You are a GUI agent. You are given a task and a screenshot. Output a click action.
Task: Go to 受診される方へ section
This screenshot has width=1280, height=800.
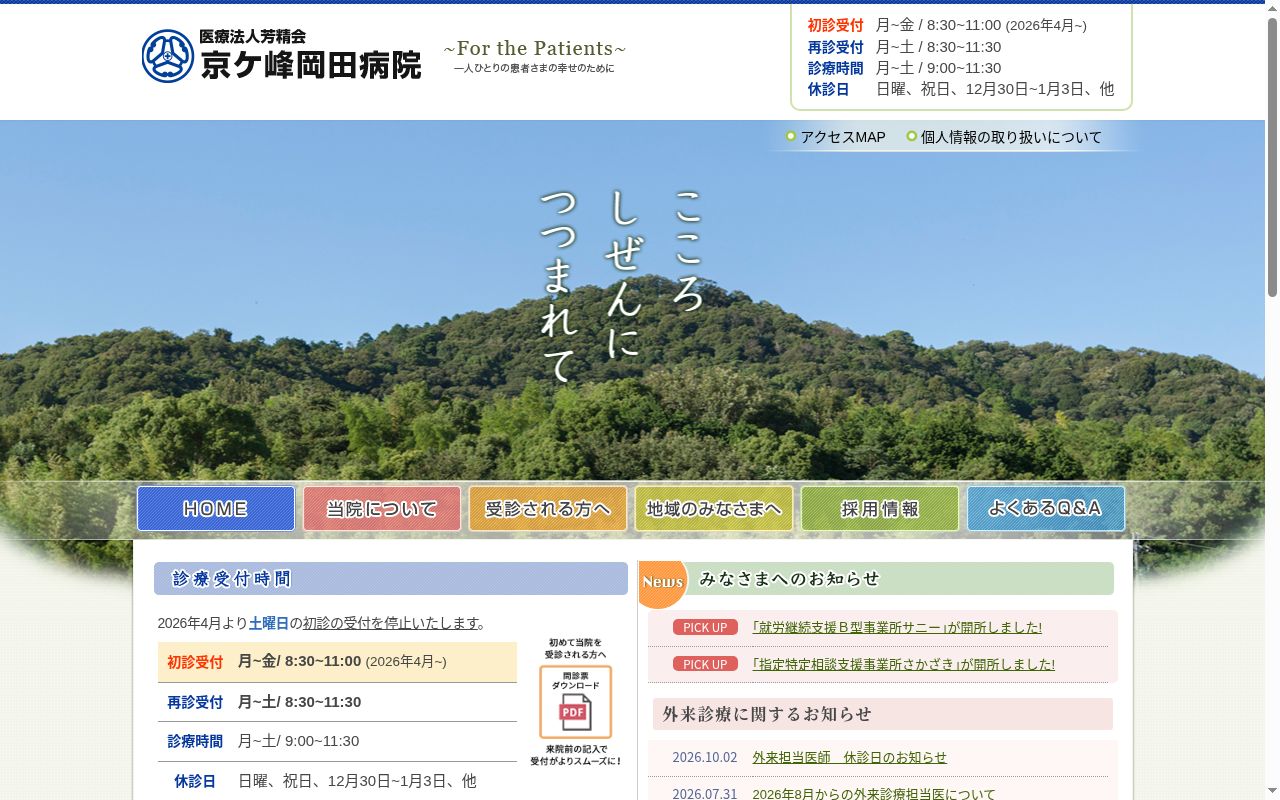(548, 508)
